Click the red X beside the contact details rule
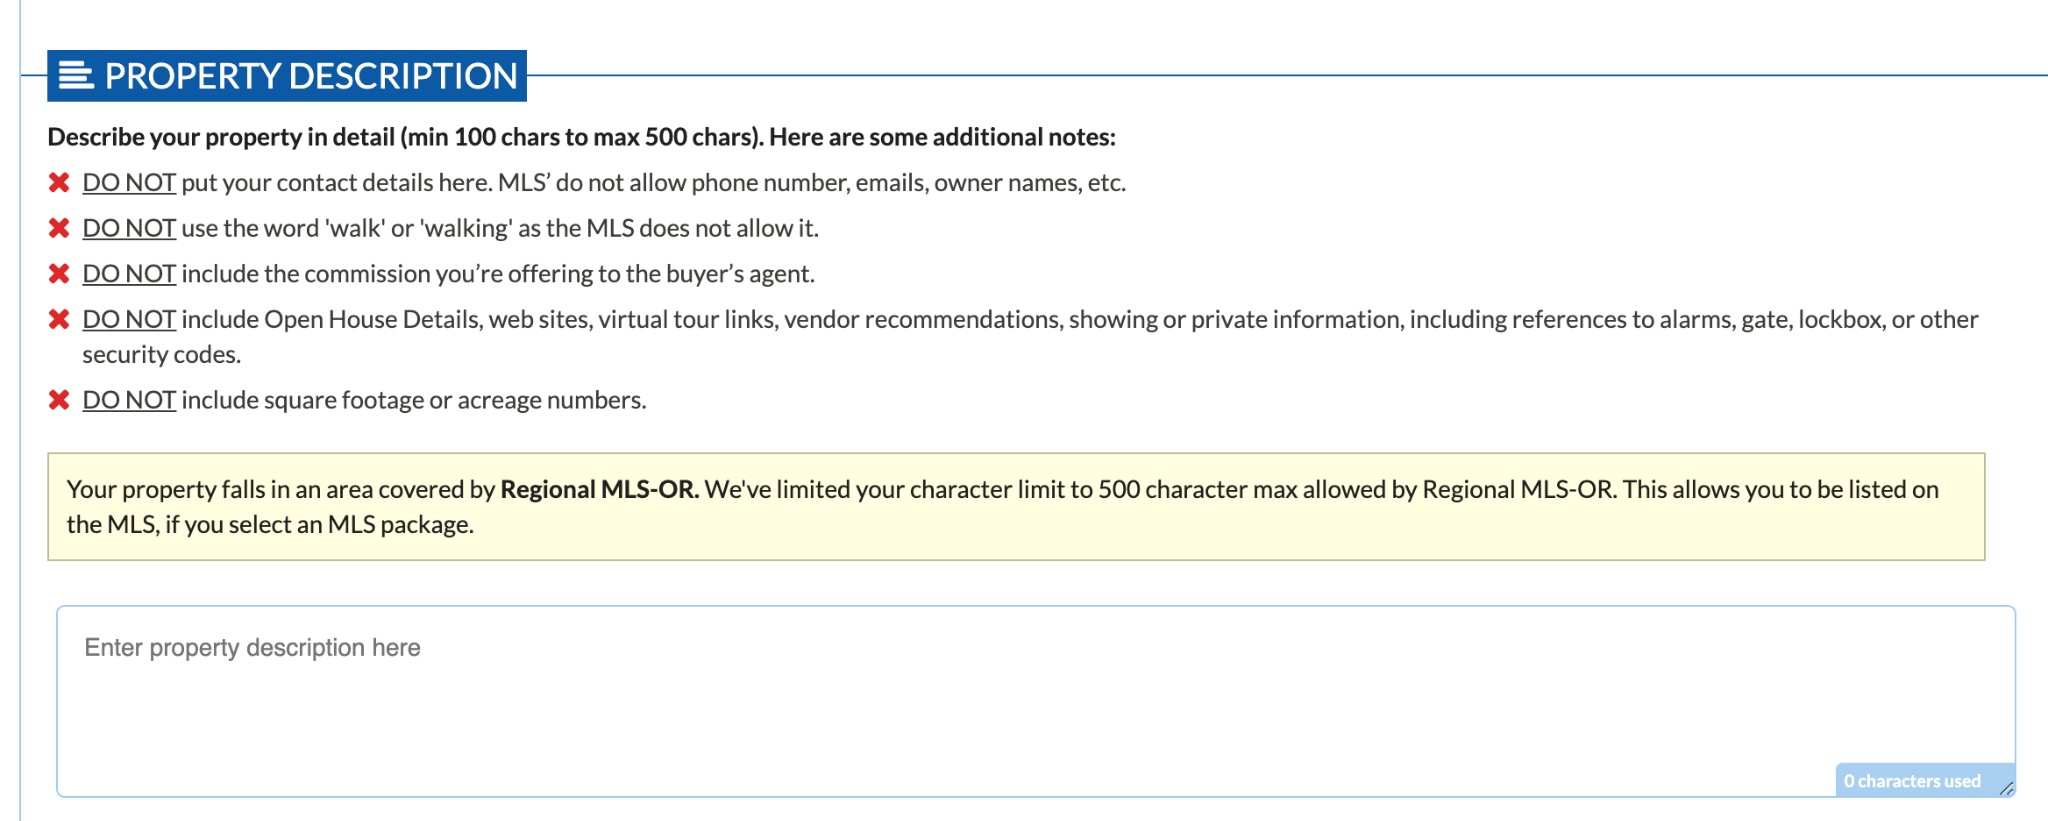Screen dimensions: 2048x821 (x=57, y=182)
